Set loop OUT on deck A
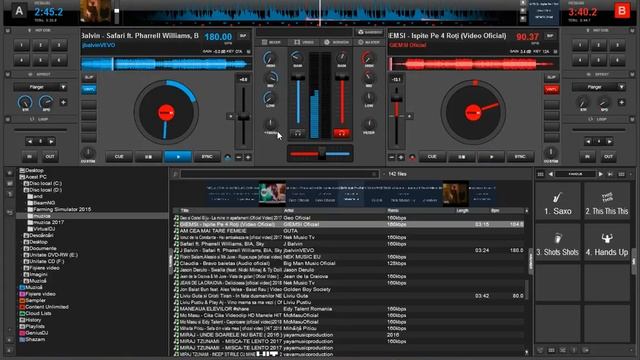640x360 pixels. pos(50,156)
